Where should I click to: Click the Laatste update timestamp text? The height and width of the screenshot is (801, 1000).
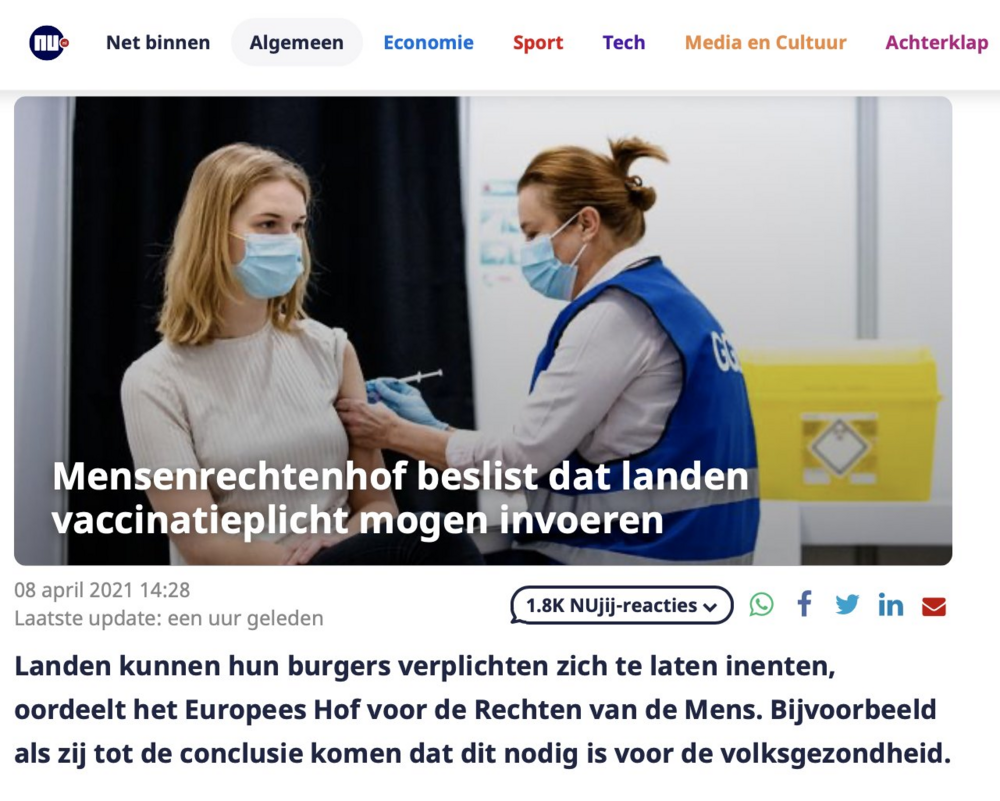click(169, 618)
